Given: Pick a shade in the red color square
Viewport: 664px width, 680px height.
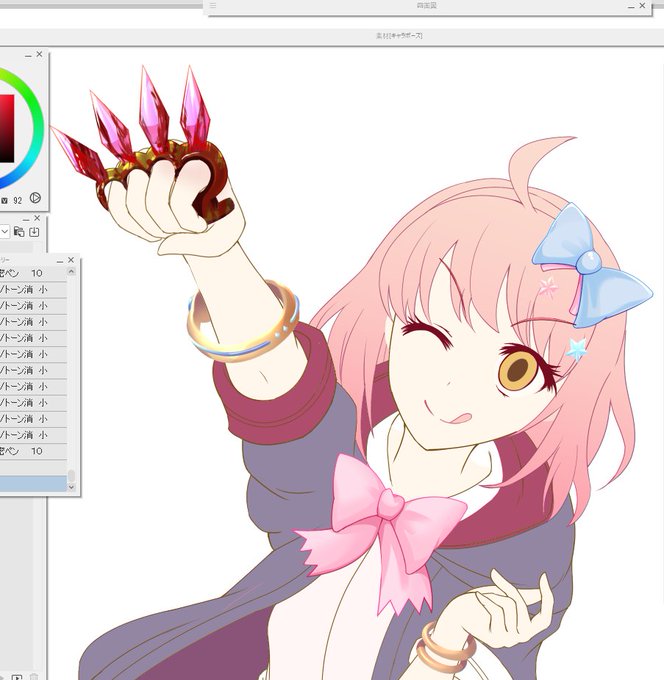Looking at the screenshot, I should pos(6,129).
